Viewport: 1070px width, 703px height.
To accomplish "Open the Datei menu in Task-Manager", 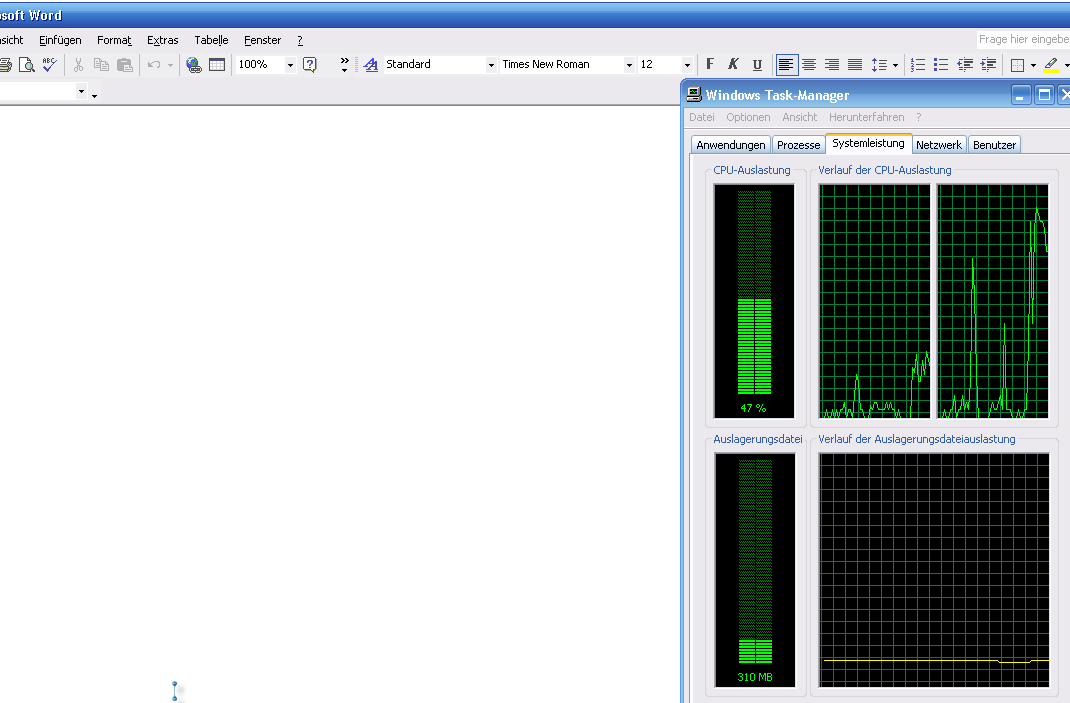I will 702,117.
